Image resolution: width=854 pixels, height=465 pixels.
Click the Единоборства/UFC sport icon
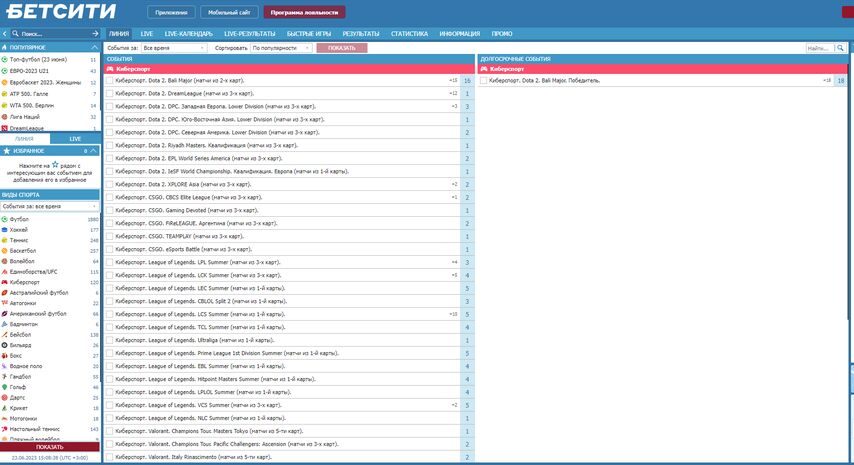(x=4, y=272)
